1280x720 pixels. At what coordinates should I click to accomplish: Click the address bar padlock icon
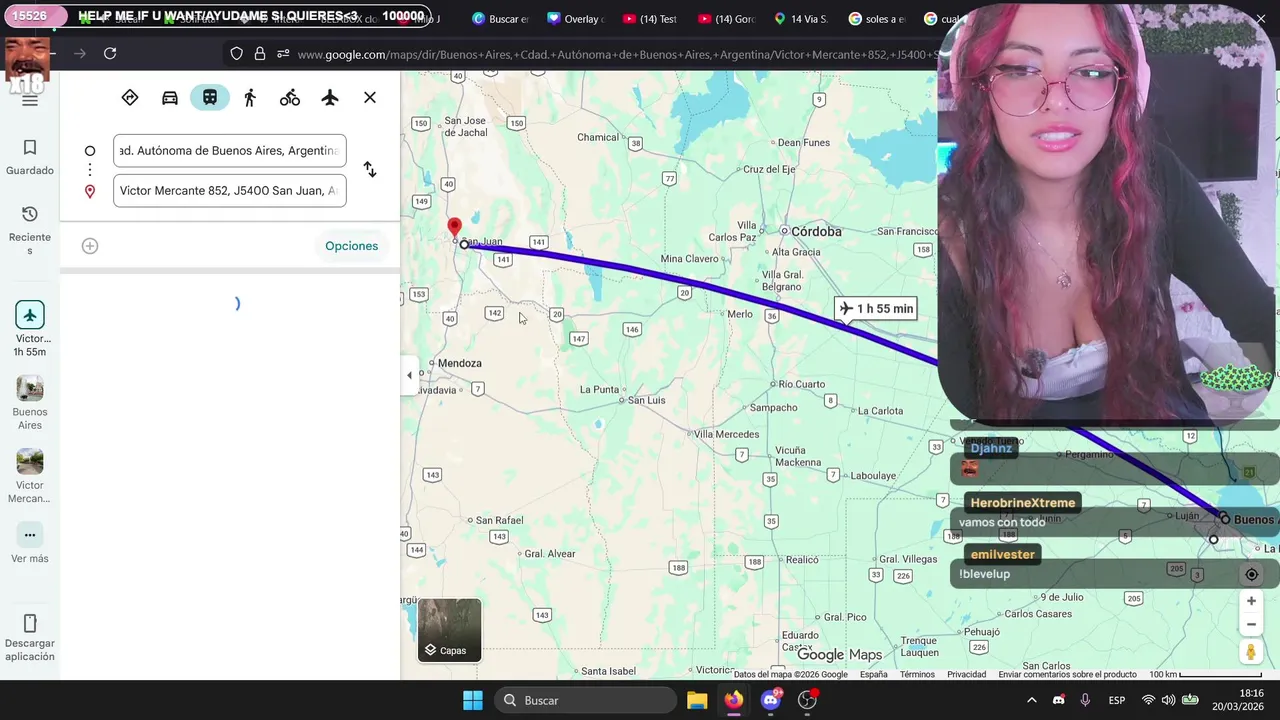260,54
